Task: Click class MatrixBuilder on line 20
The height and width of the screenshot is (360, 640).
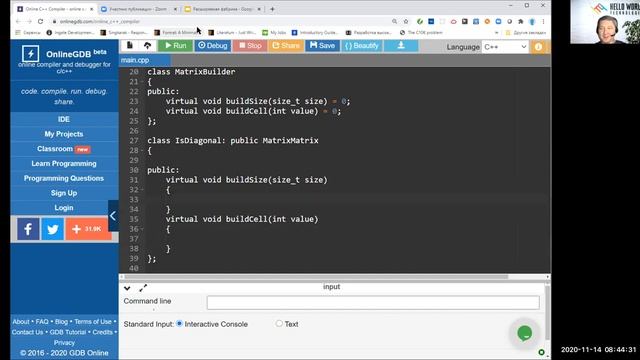Action: pos(191,72)
